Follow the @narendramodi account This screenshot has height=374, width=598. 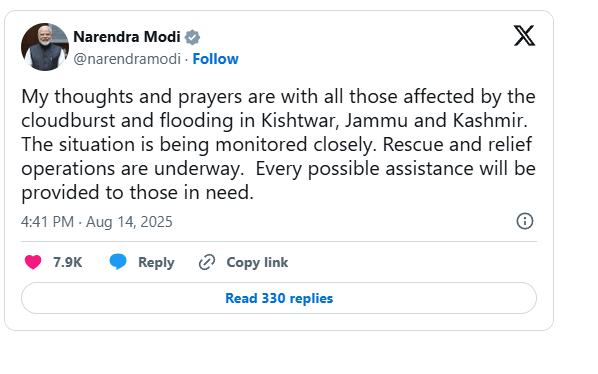point(215,59)
